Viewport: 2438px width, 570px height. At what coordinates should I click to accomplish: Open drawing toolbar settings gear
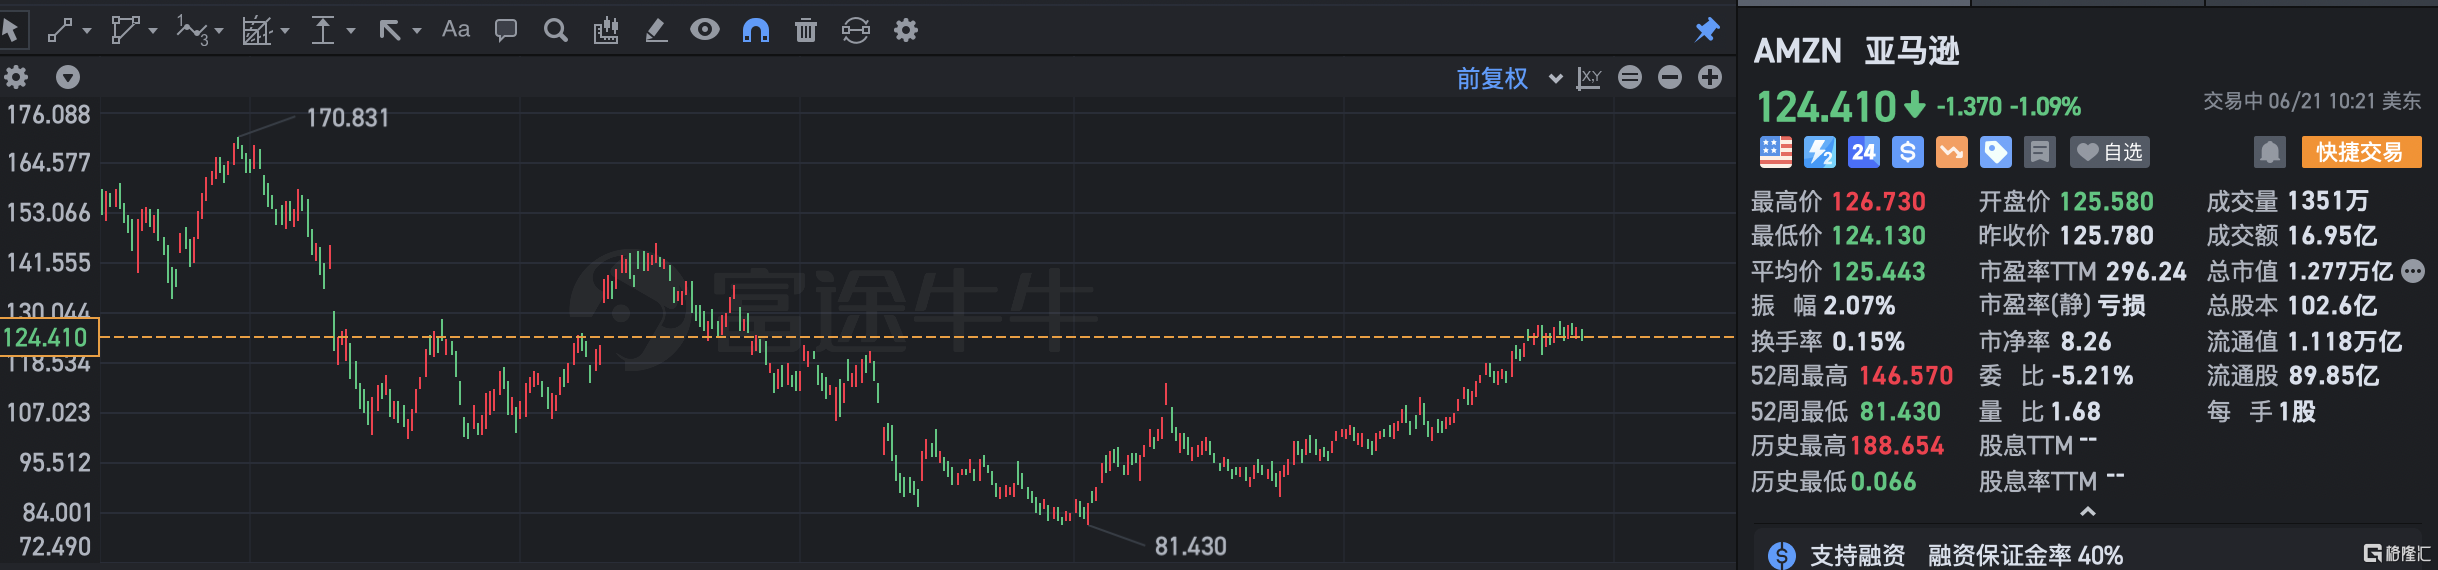click(906, 30)
